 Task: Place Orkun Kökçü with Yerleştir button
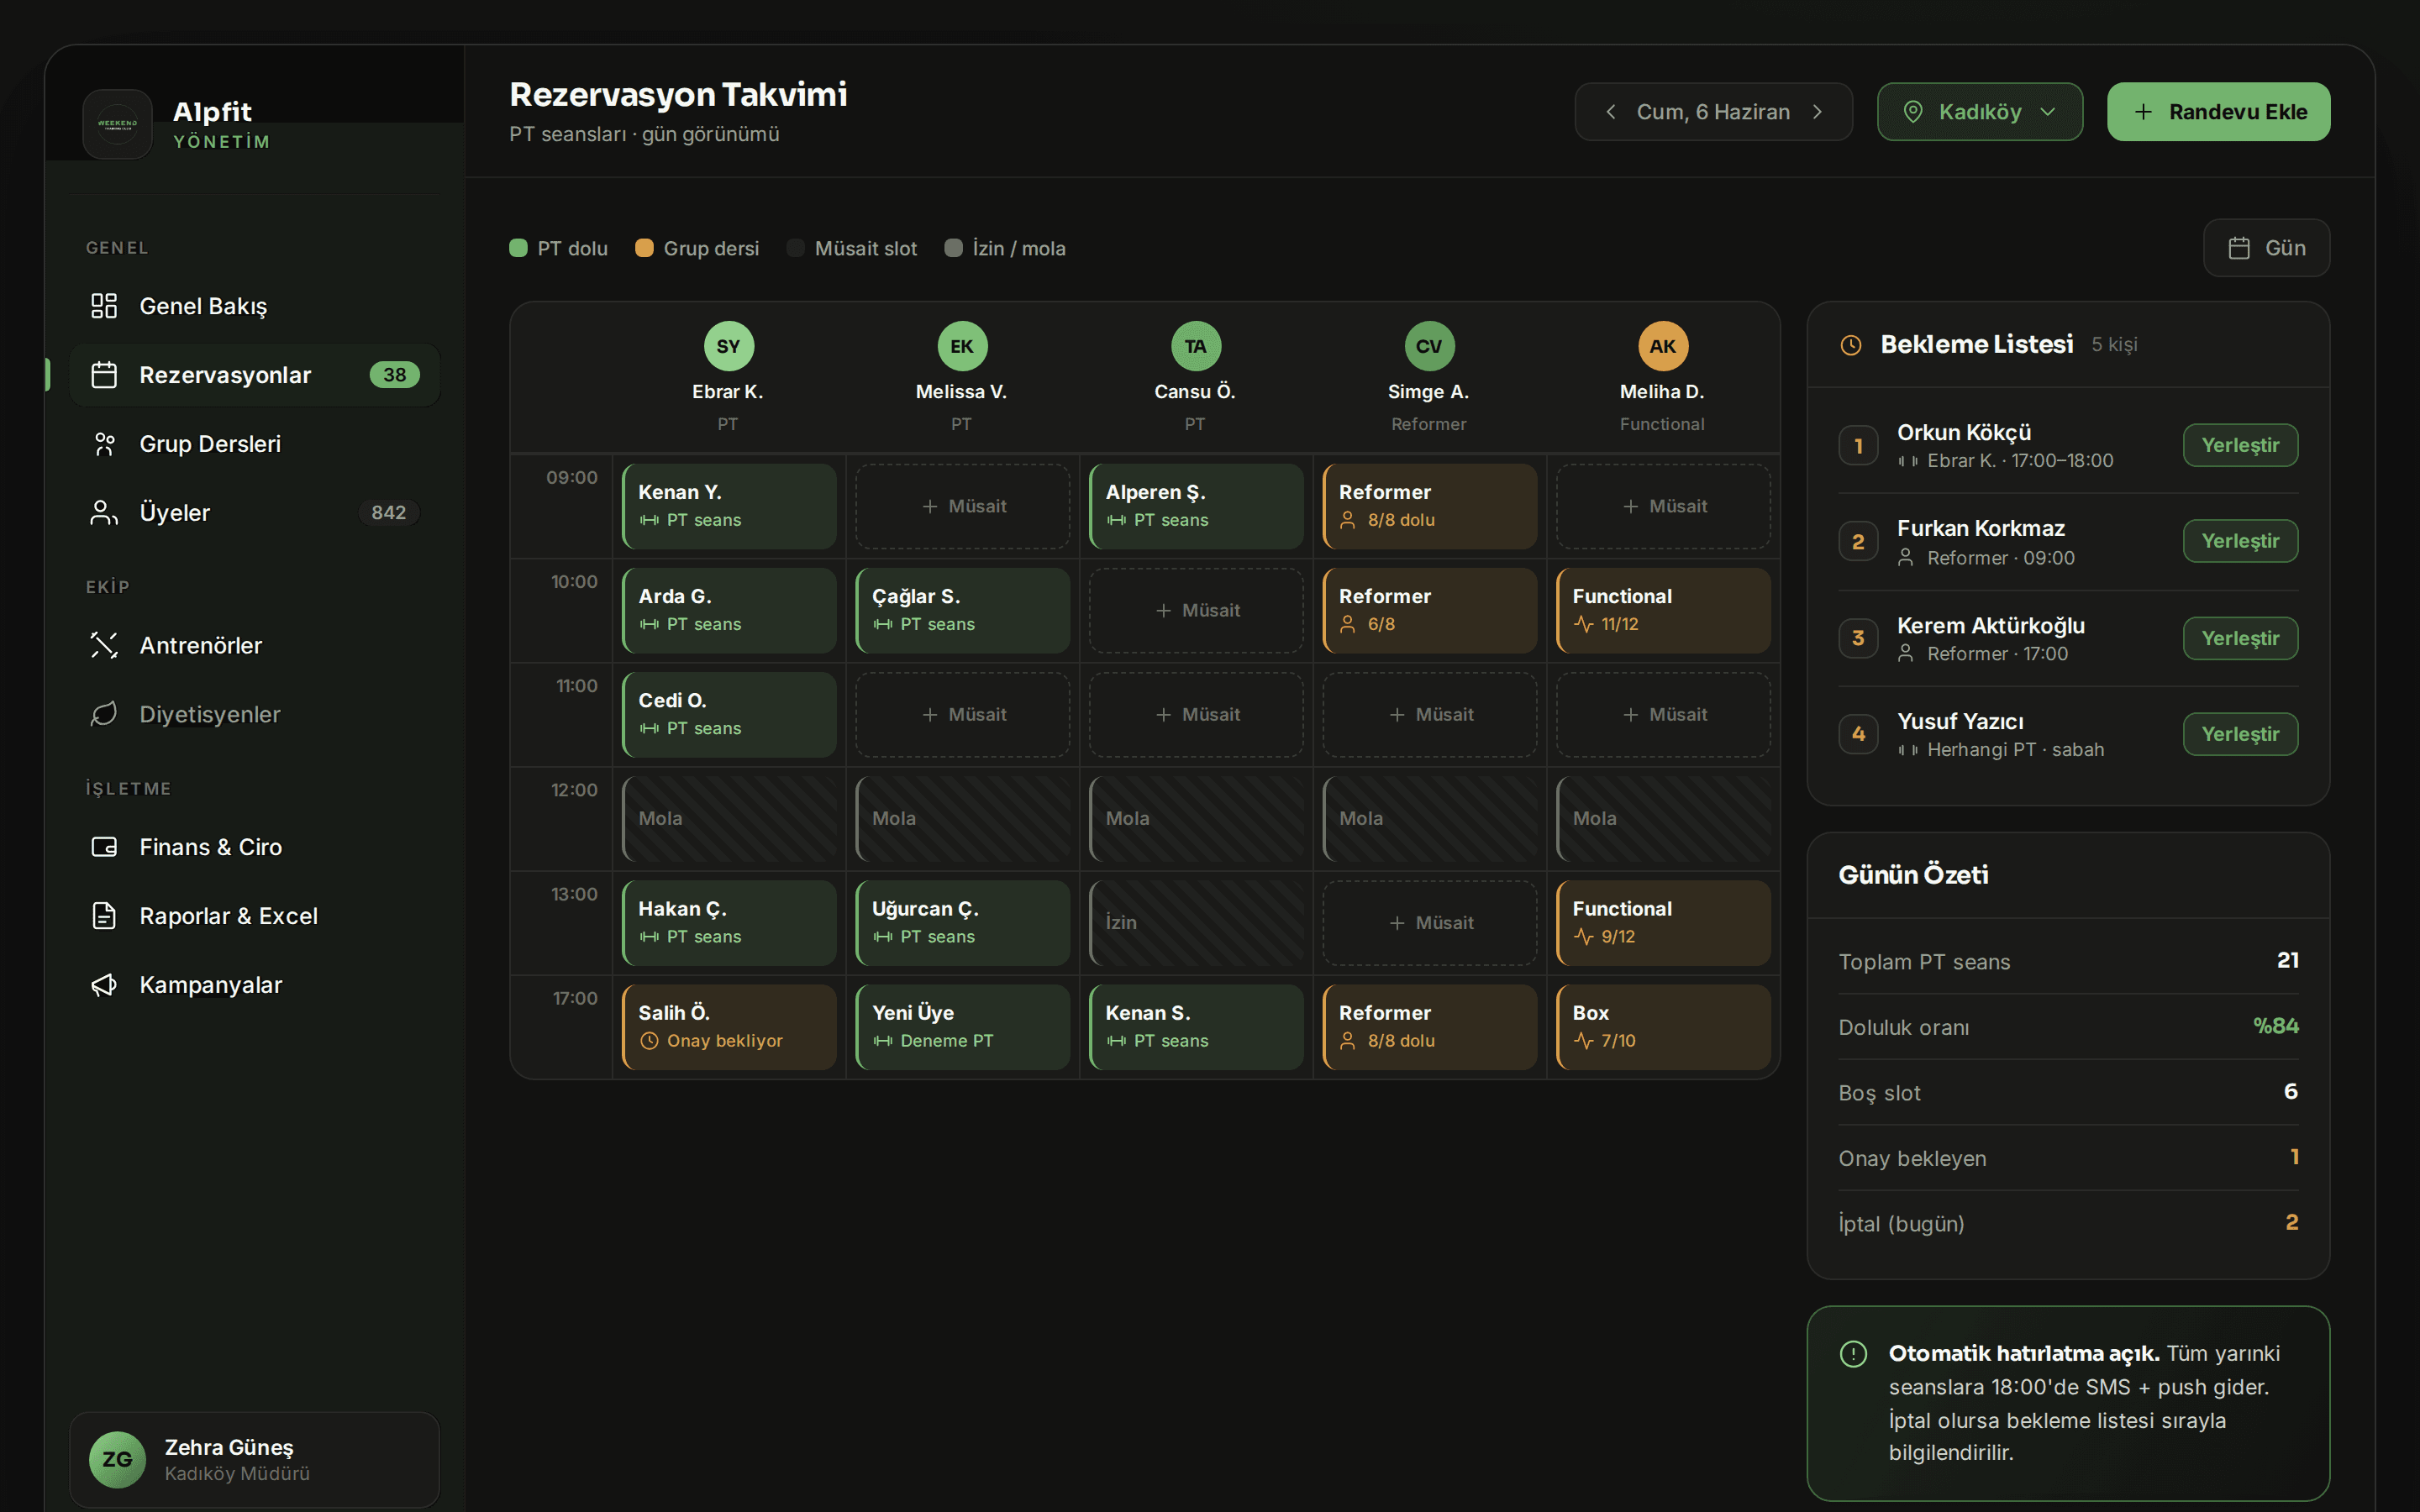tap(2240, 445)
